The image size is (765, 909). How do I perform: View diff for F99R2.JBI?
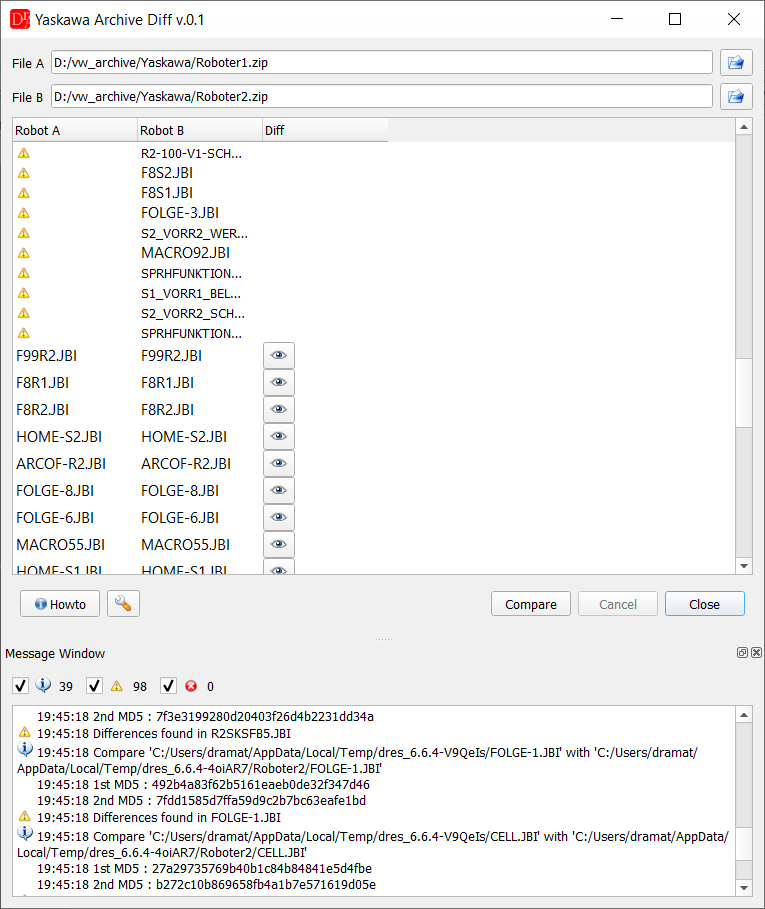tap(279, 355)
